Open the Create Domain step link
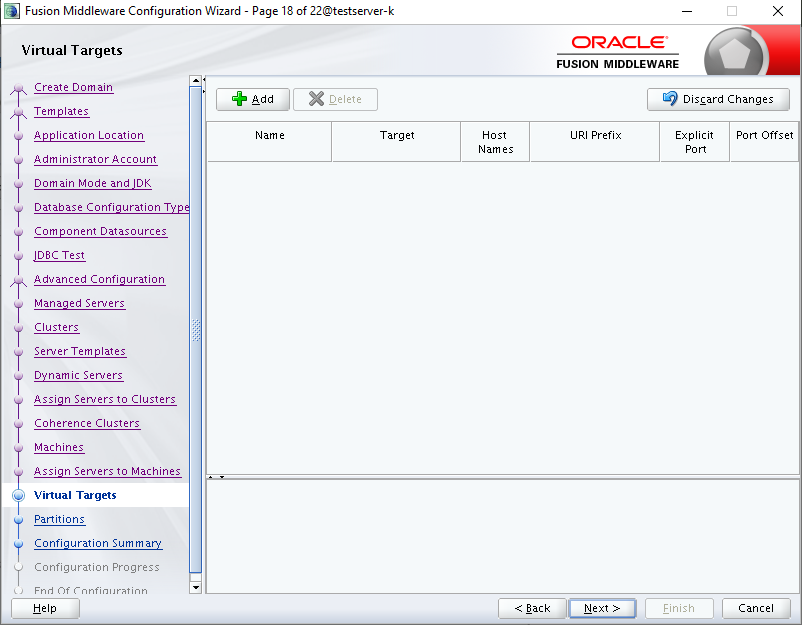Screen dimensions: 802x625 (73, 87)
